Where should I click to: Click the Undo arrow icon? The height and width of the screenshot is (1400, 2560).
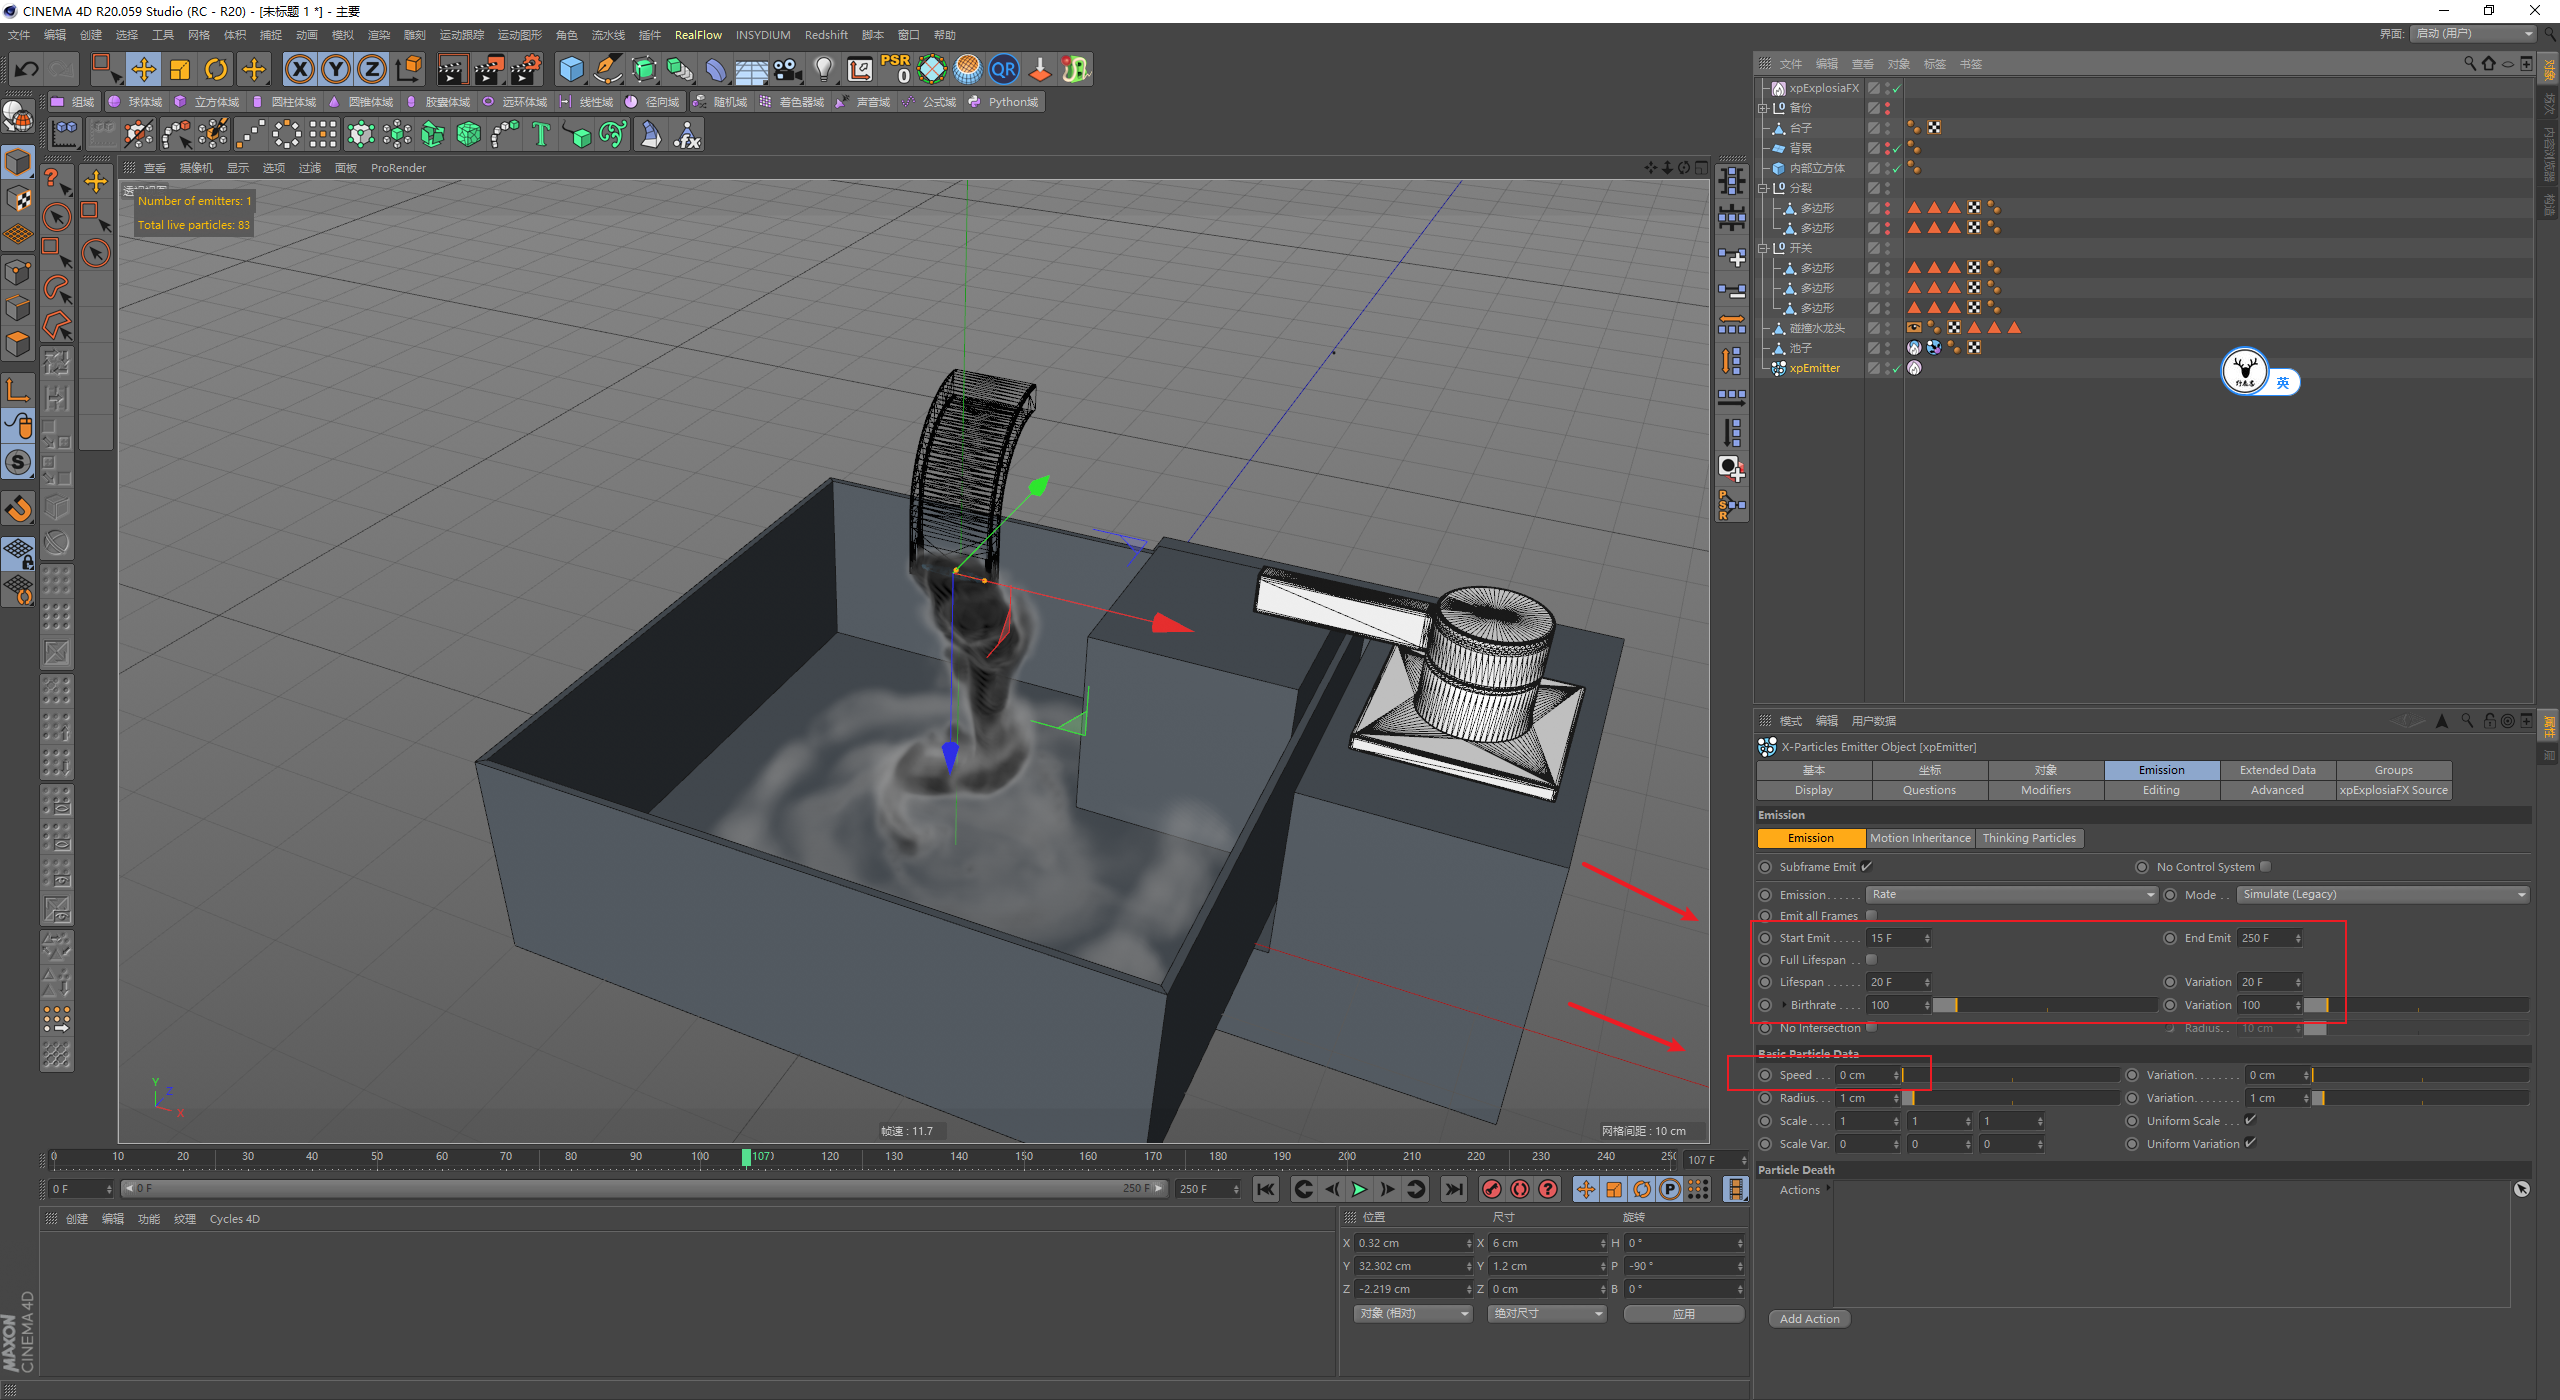point(27,69)
